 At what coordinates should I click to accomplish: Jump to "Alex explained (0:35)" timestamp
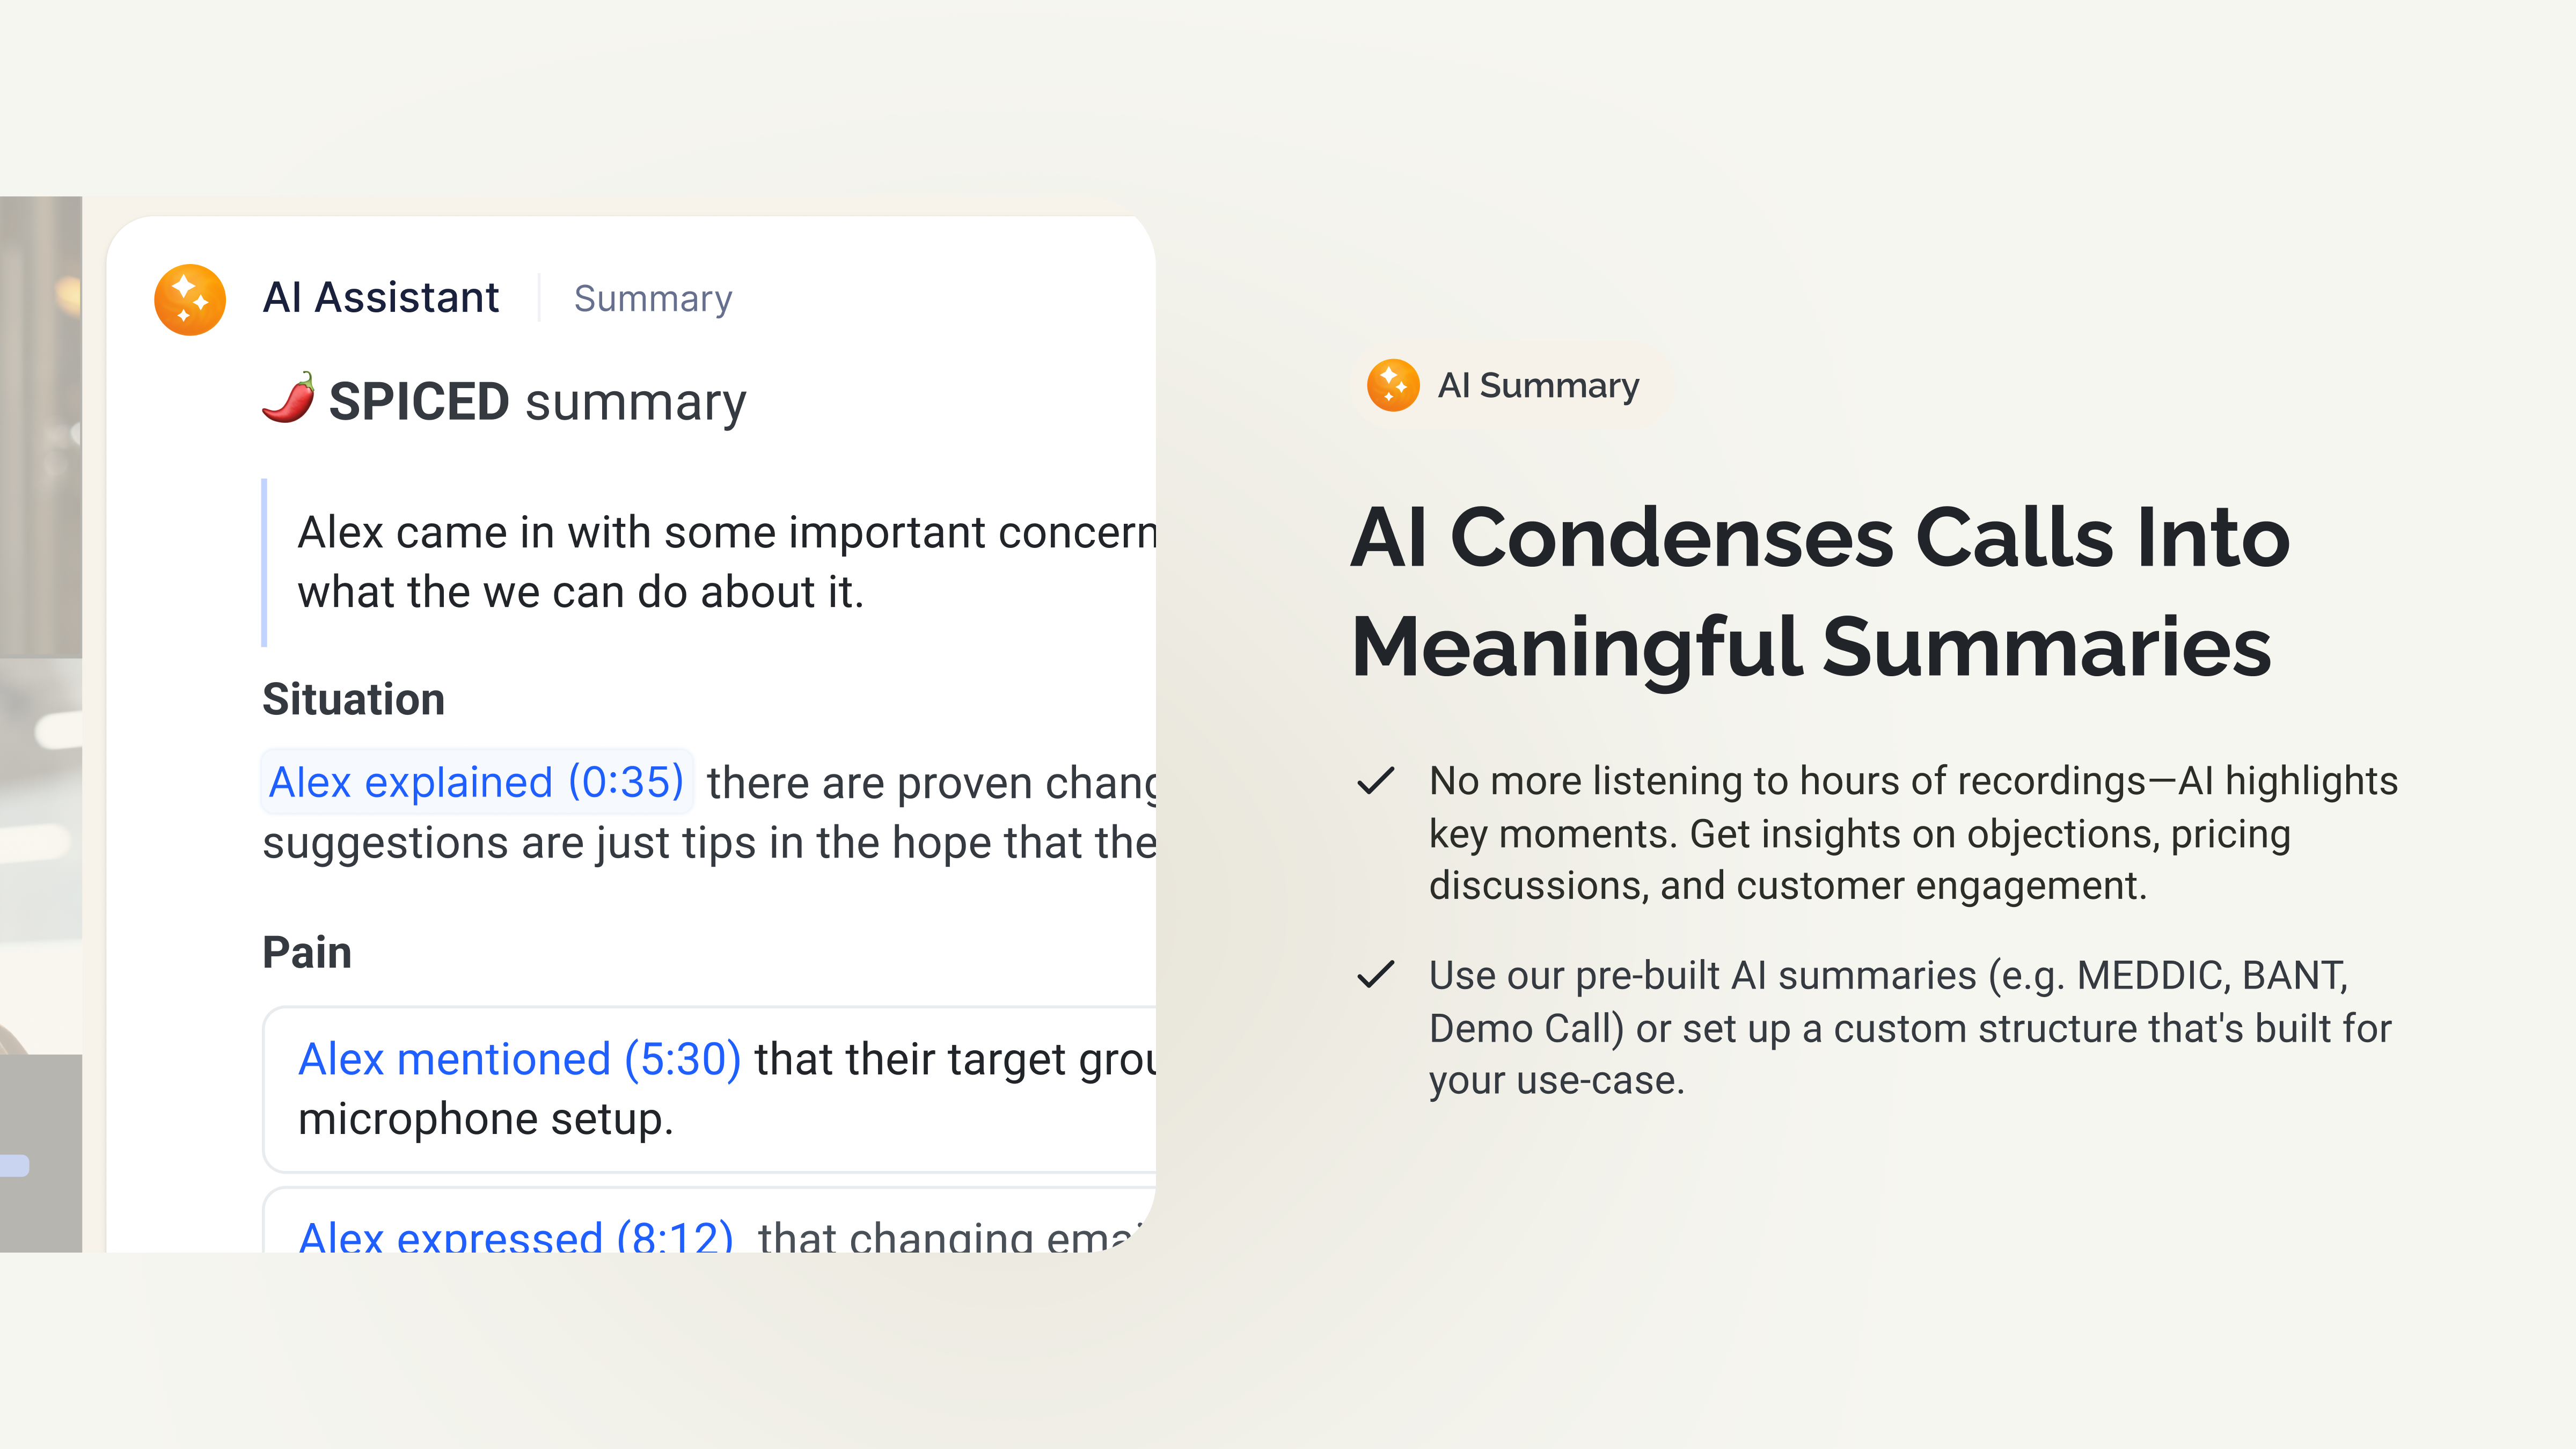pyautogui.click(x=476, y=782)
